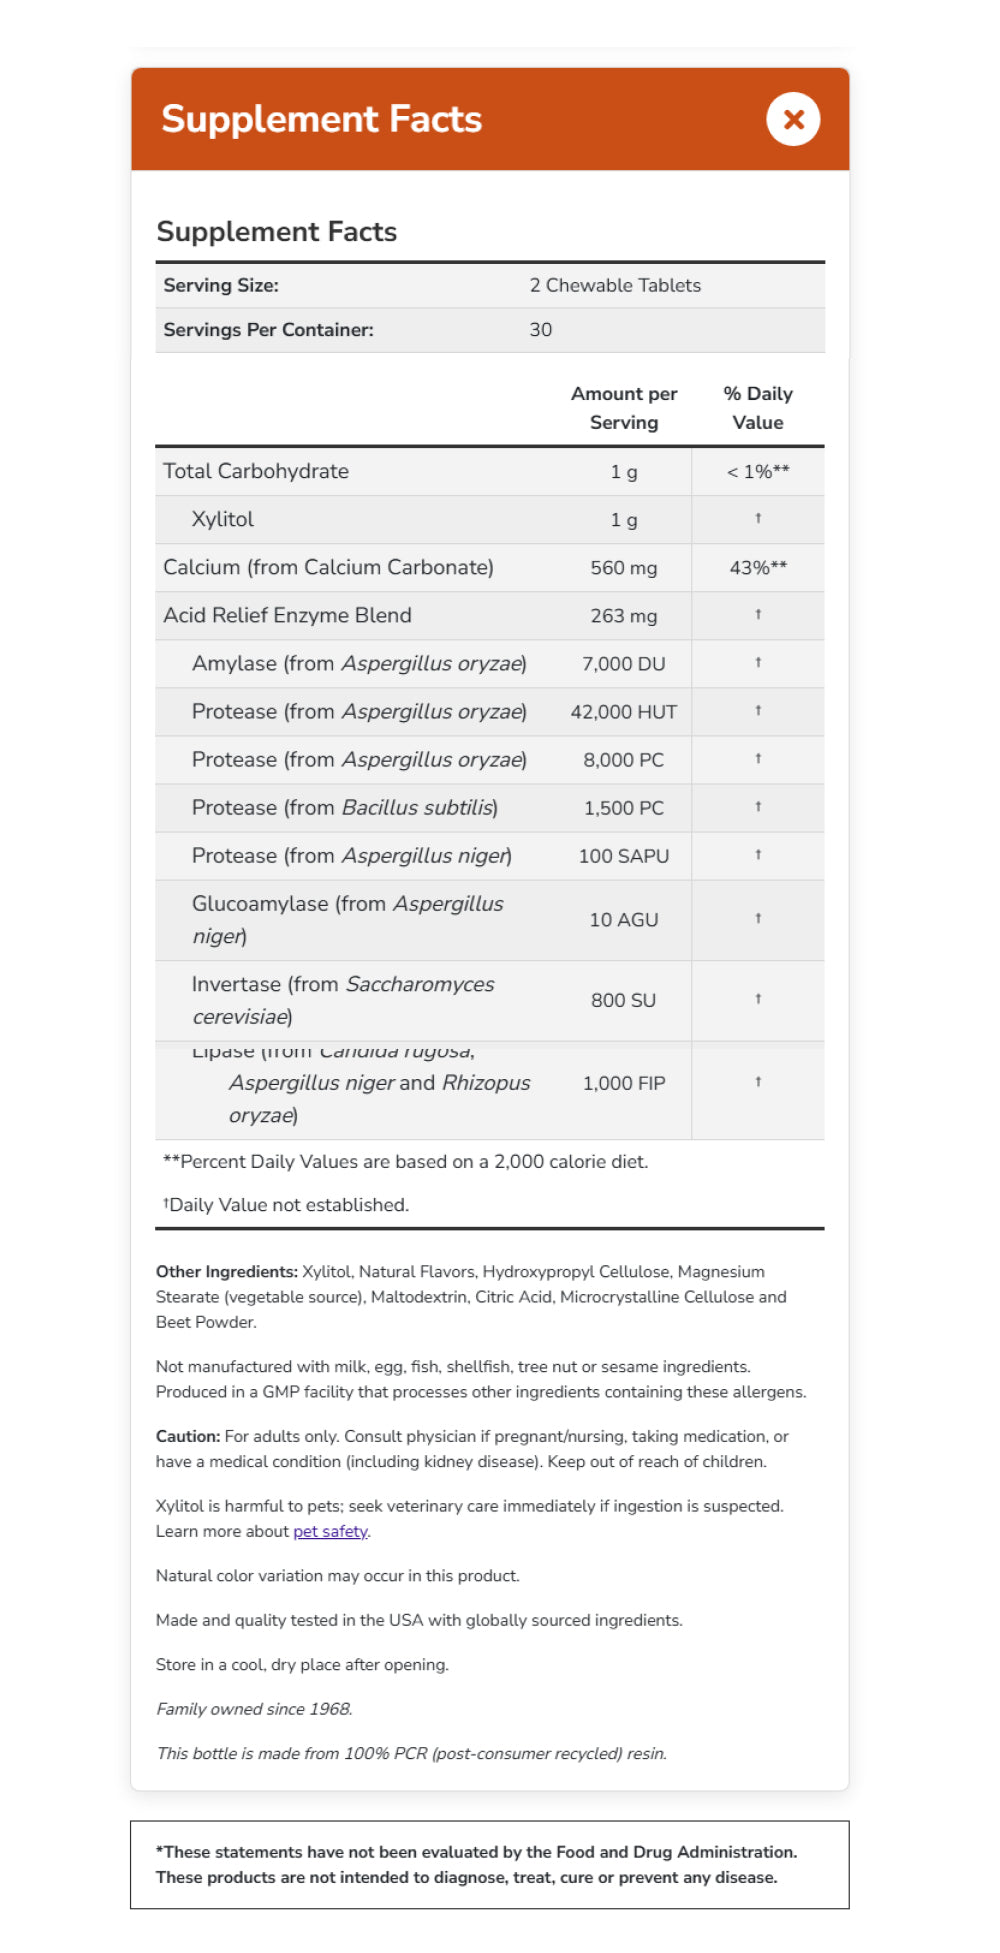Click the Amount per Serving column header
The height and width of the screenshot is (1953, 1000).
click(x=623, y=408)
